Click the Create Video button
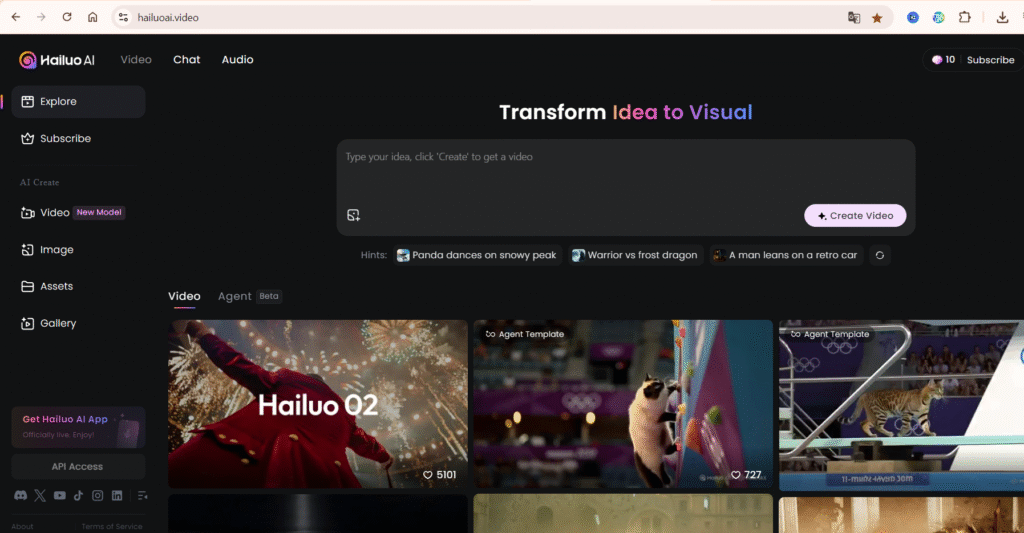The image size is (1024, 533). point(855,216)
